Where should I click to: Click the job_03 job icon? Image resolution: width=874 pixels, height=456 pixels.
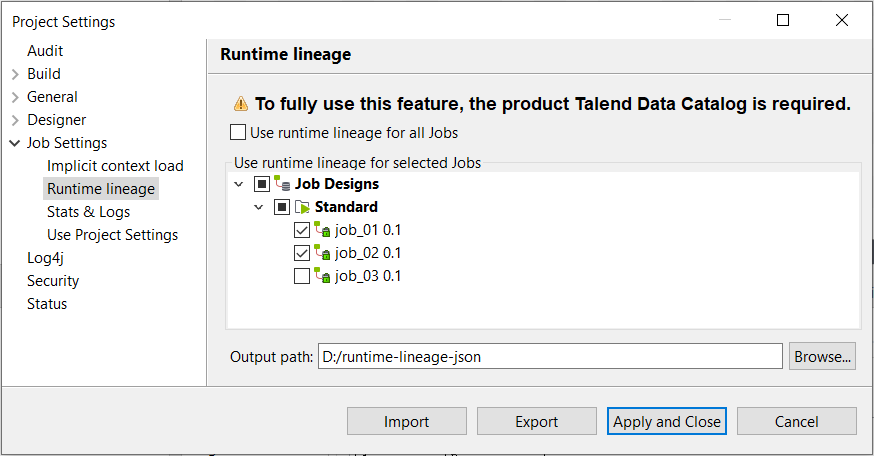(x=322, y=276)
